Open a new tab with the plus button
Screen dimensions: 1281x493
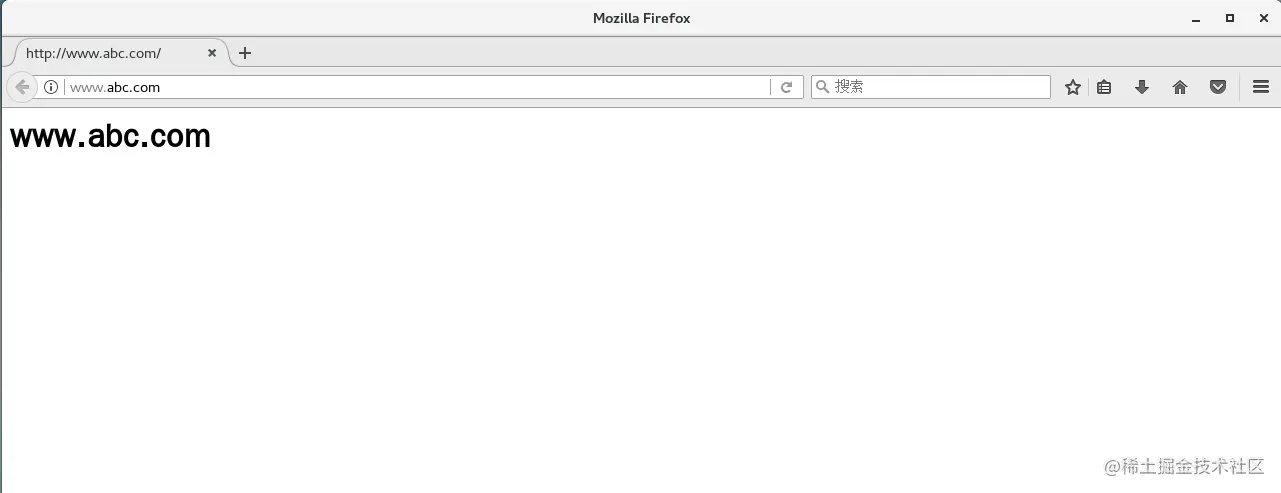pyautogui.click(x=245, y=53)
